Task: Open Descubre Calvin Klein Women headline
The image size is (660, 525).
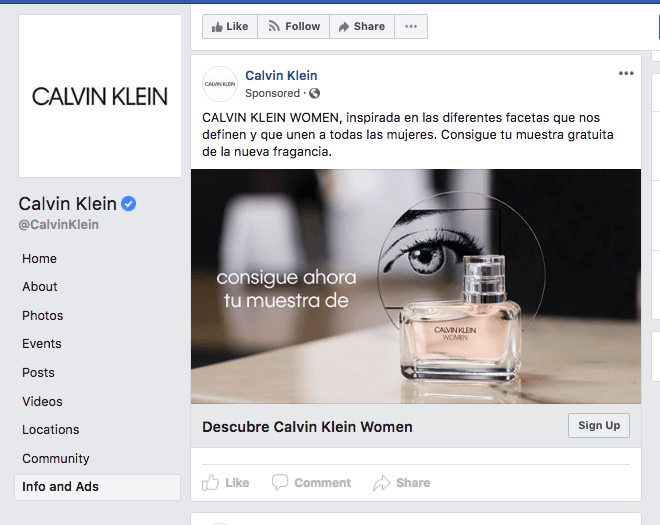Action: 307,427
